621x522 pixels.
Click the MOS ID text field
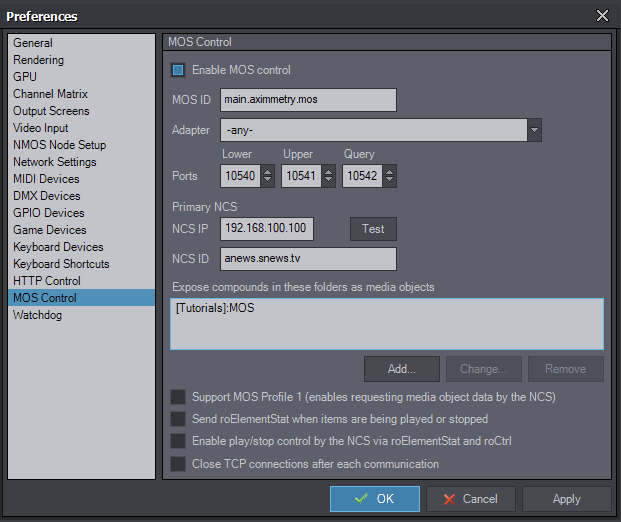(x=308, y=100)
